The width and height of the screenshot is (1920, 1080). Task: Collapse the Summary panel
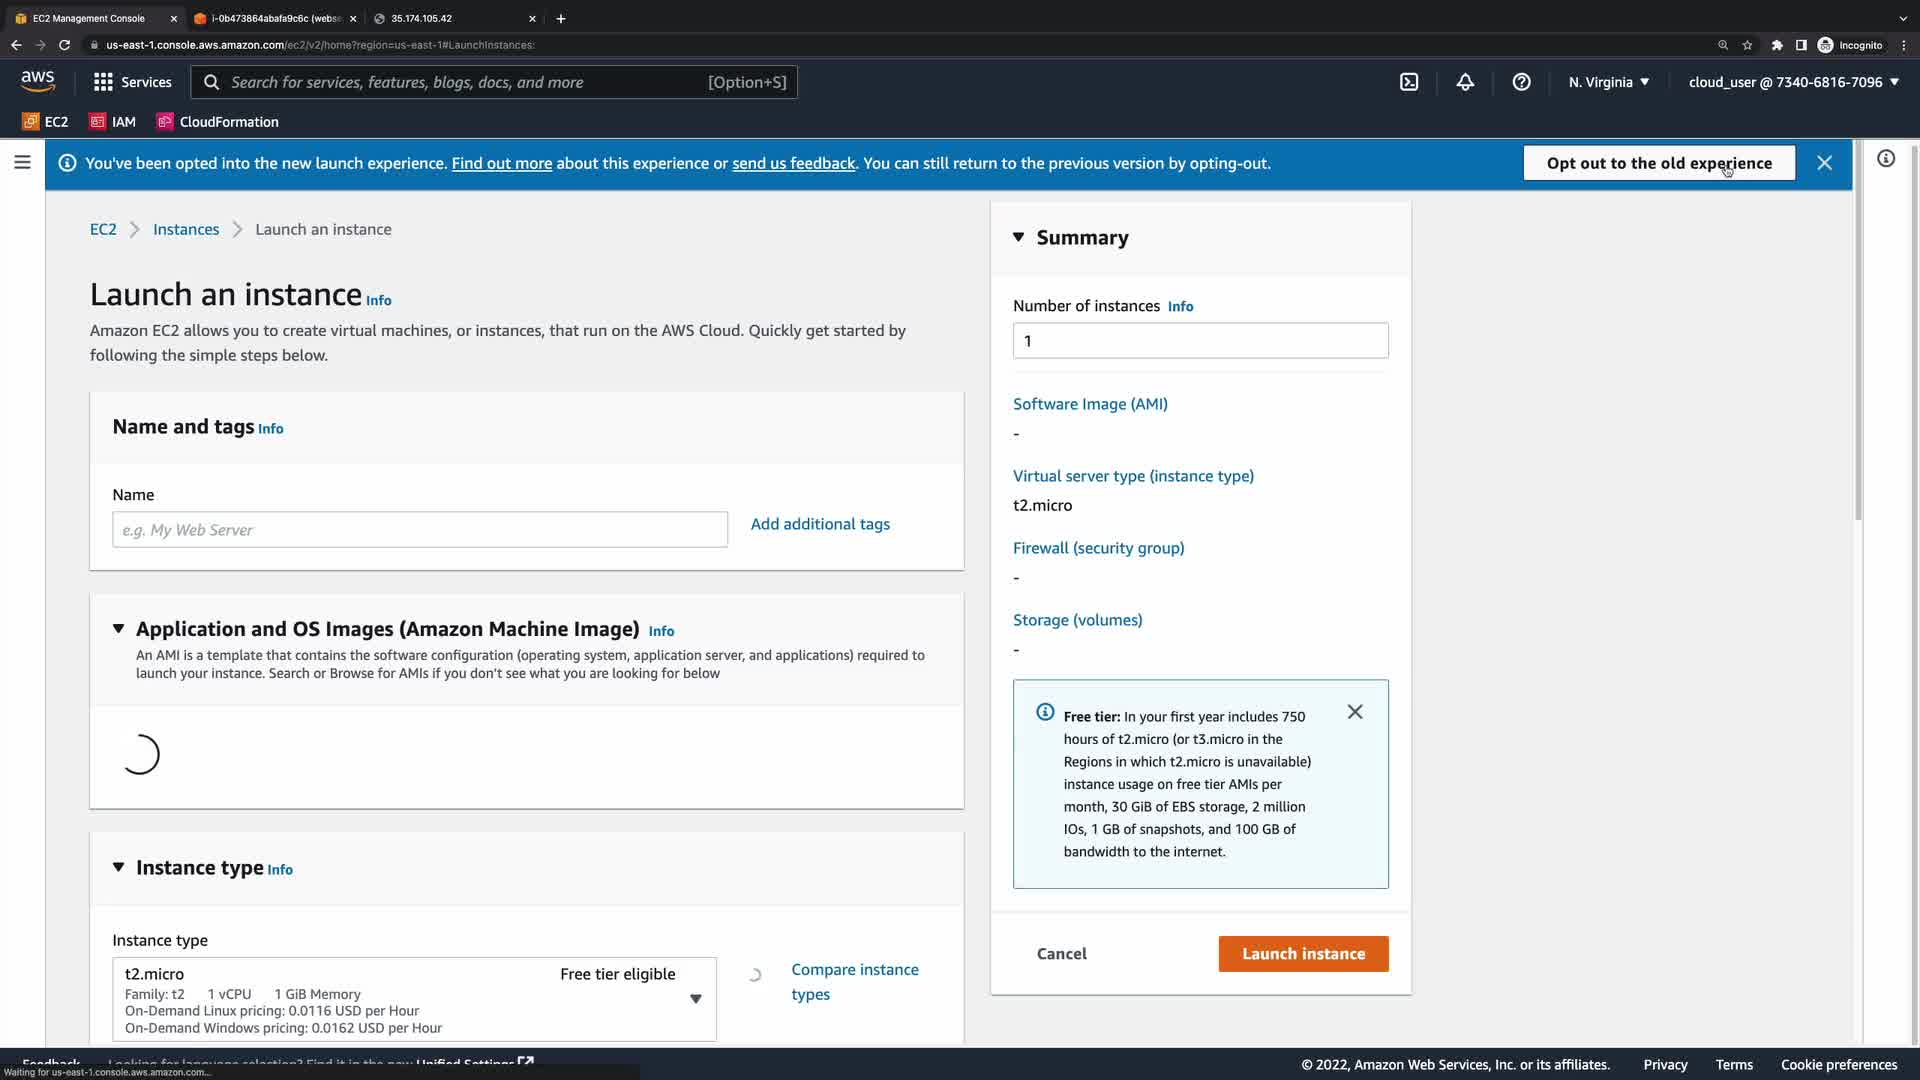tap(1018, 237)
